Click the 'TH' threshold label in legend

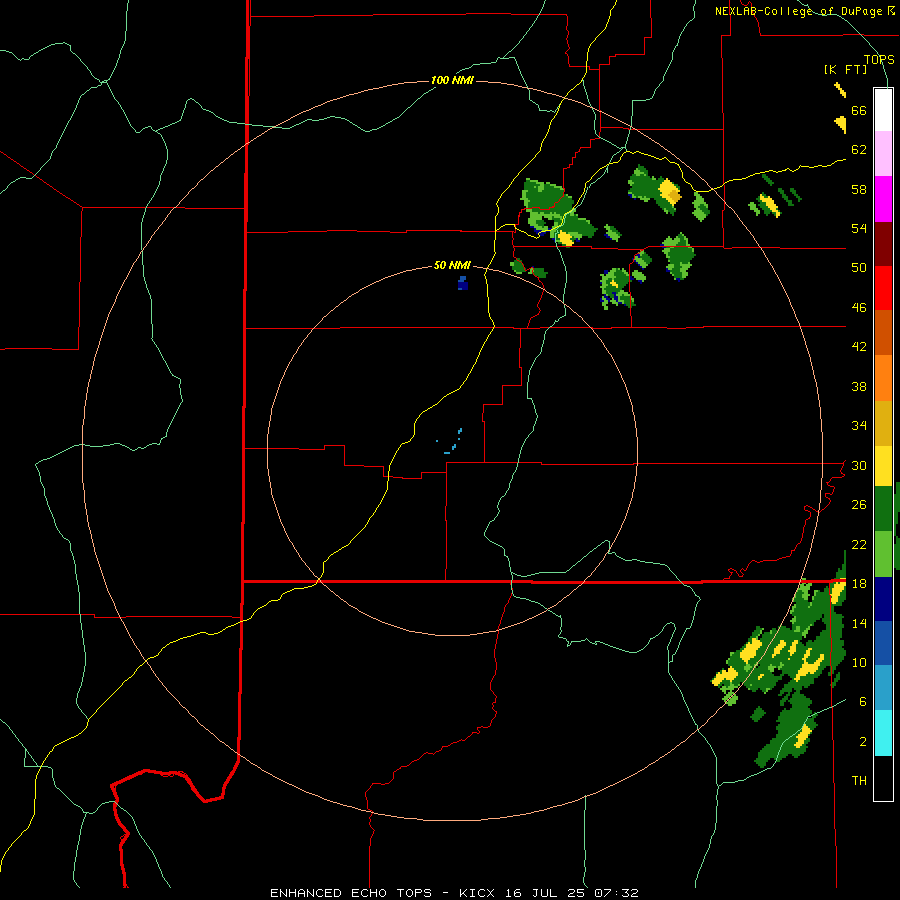point(859,781)
